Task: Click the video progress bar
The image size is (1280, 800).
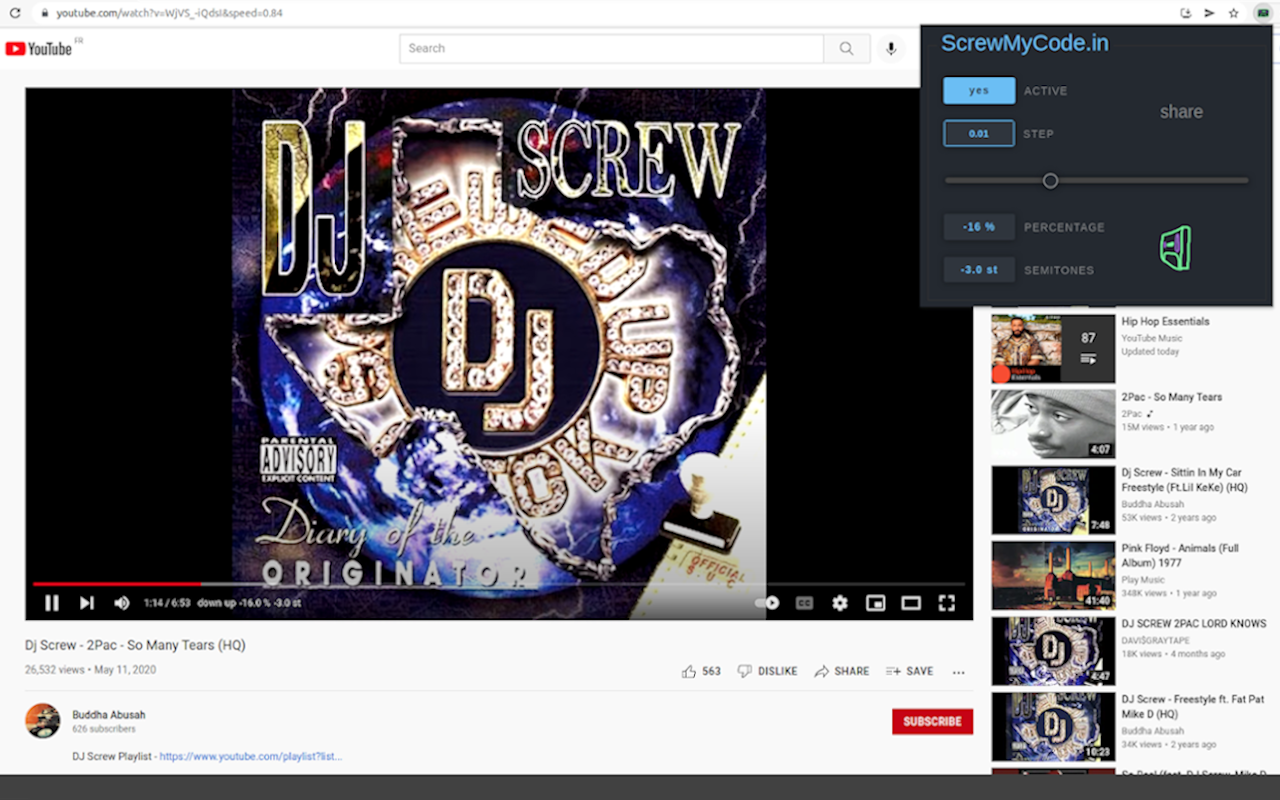Action: click(499, 583)
